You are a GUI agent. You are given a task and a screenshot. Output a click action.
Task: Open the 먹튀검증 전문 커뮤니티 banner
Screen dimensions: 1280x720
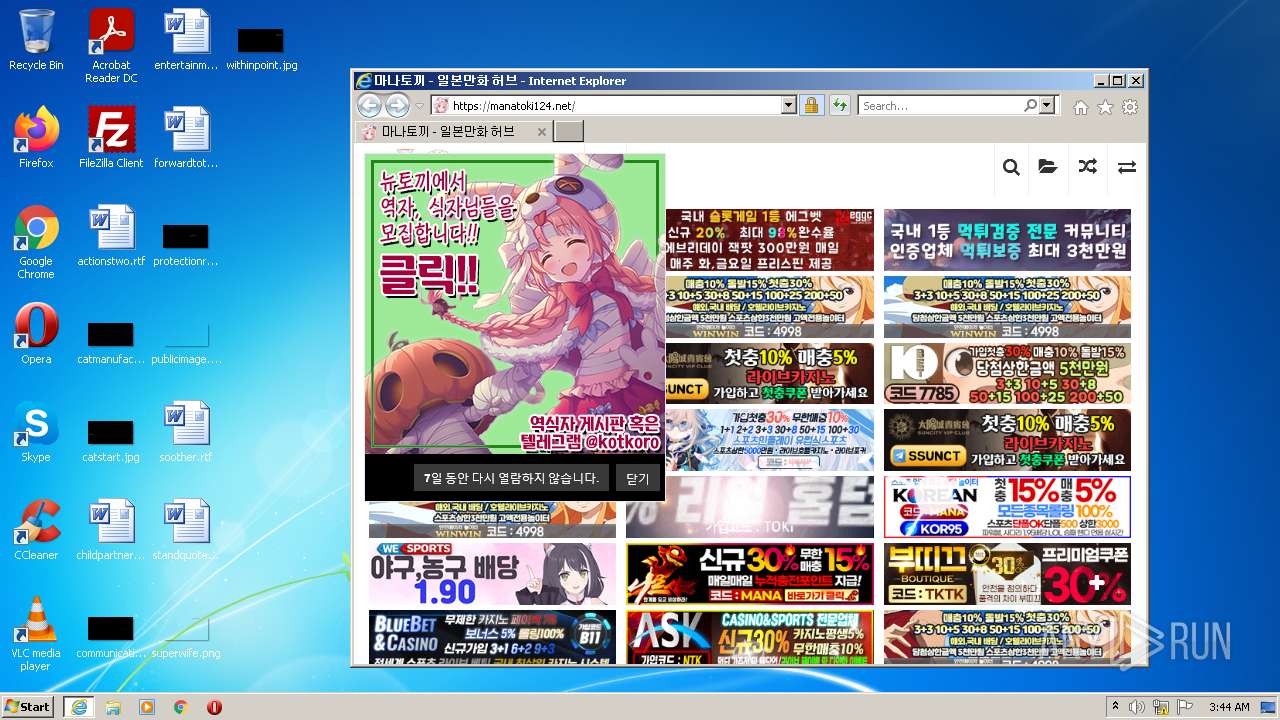(x=1007, y=240)
